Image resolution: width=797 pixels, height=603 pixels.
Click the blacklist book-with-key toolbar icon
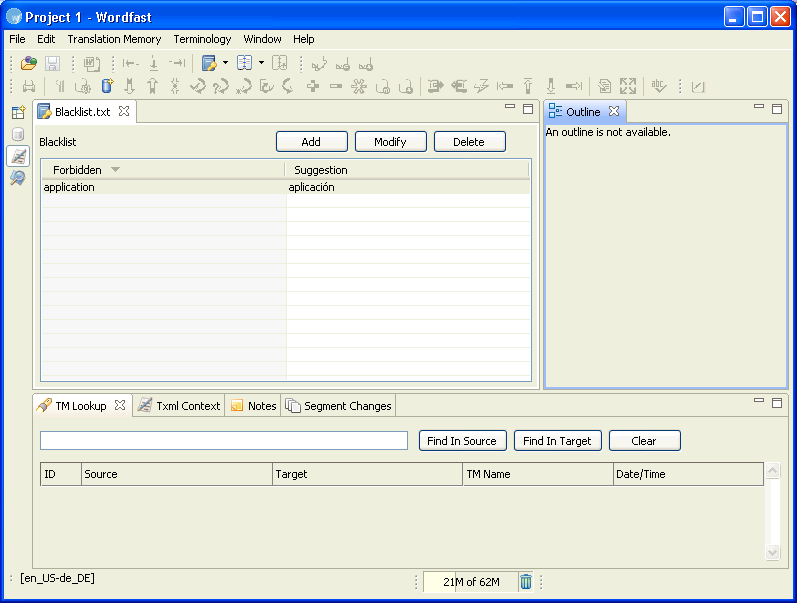209,63
